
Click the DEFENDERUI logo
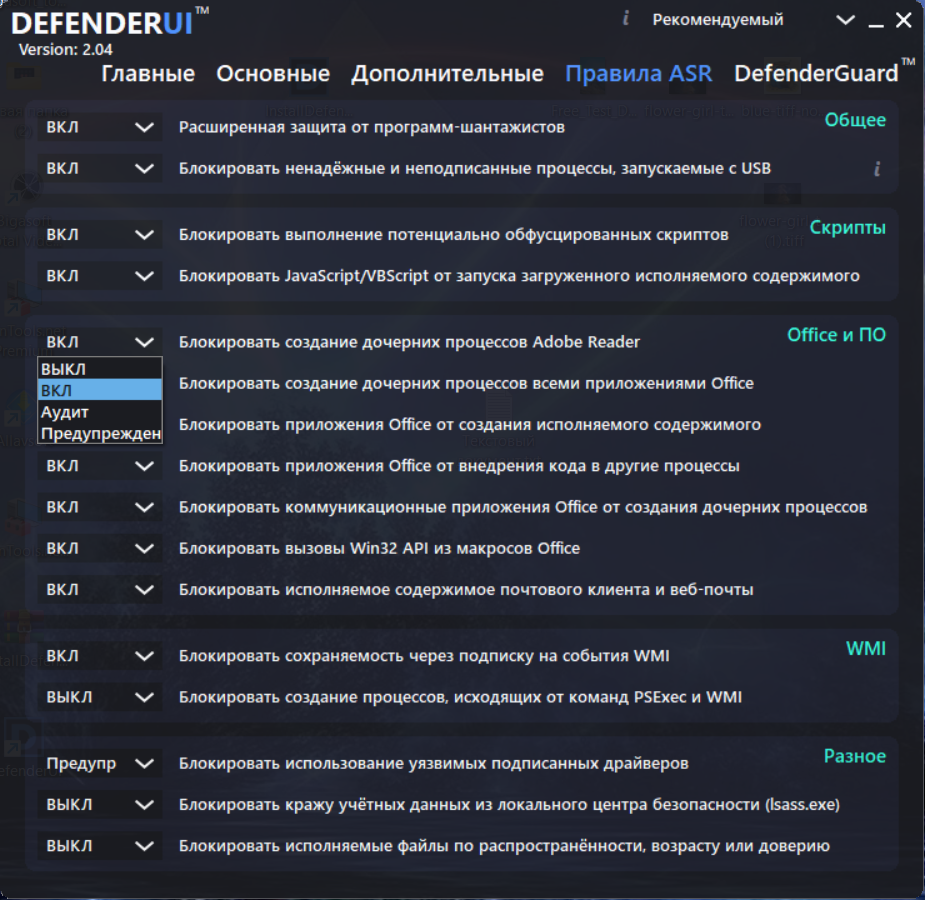click(x=110, y=24)
